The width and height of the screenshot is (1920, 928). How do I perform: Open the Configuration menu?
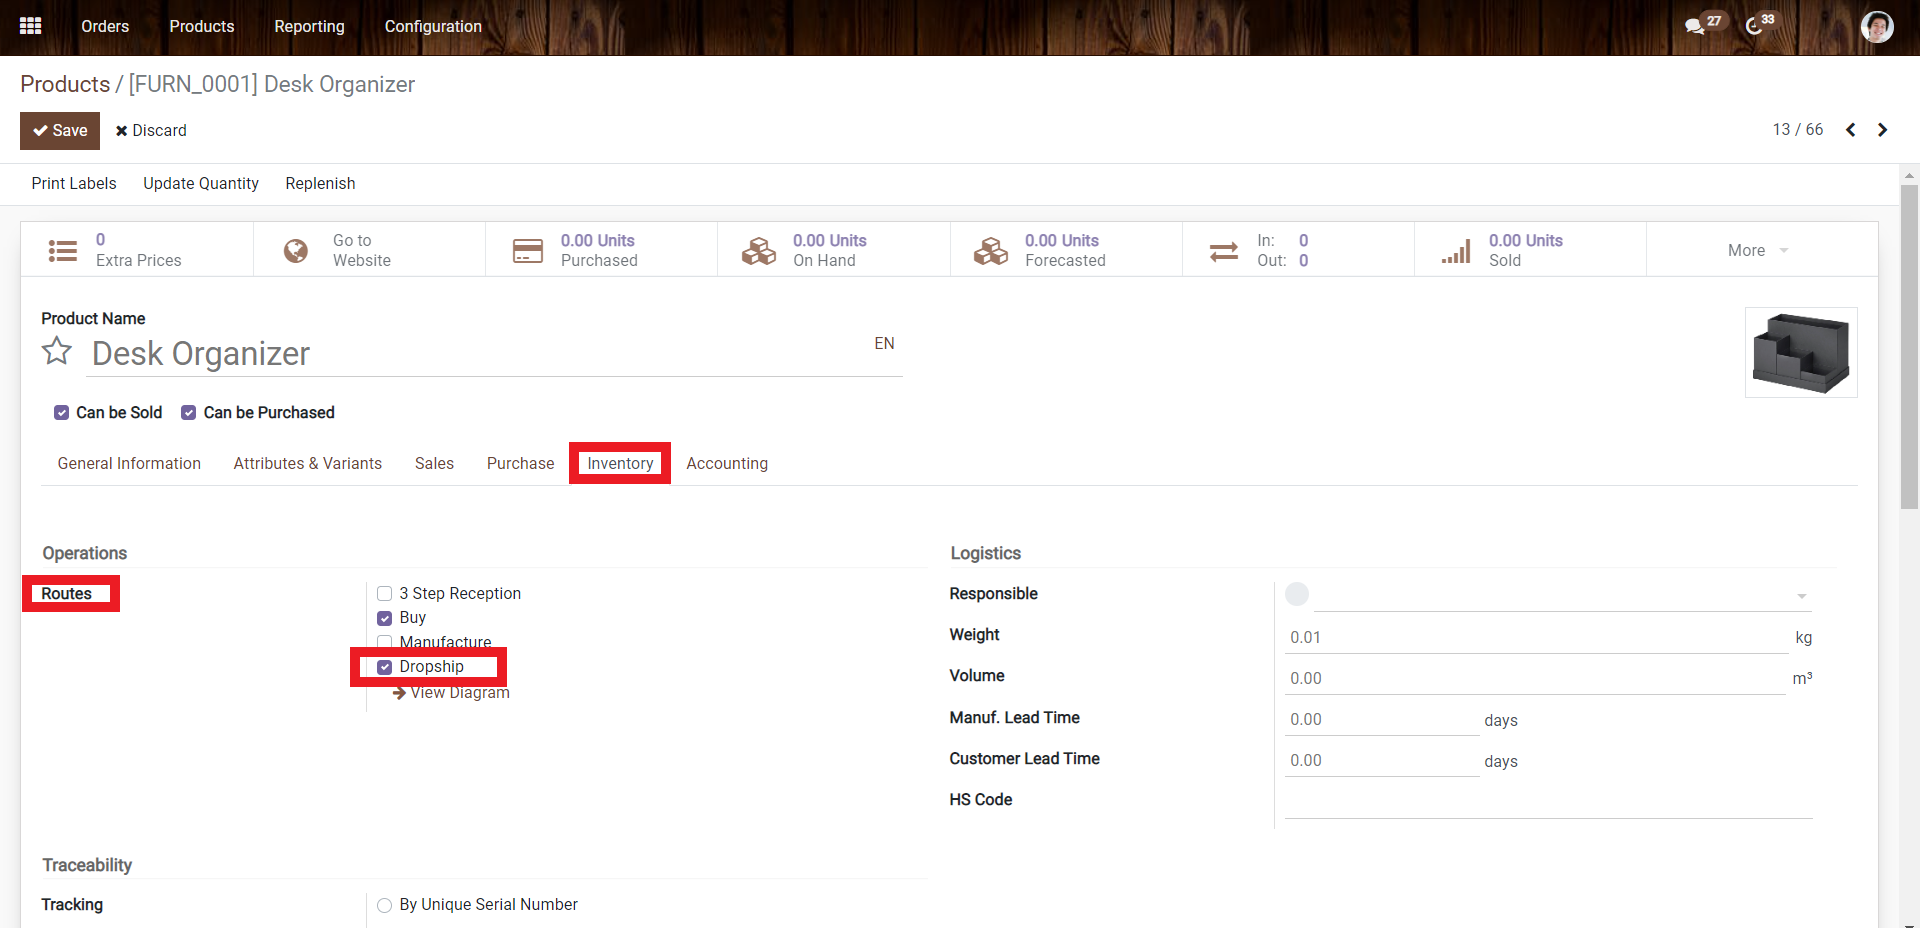(433, 26)
